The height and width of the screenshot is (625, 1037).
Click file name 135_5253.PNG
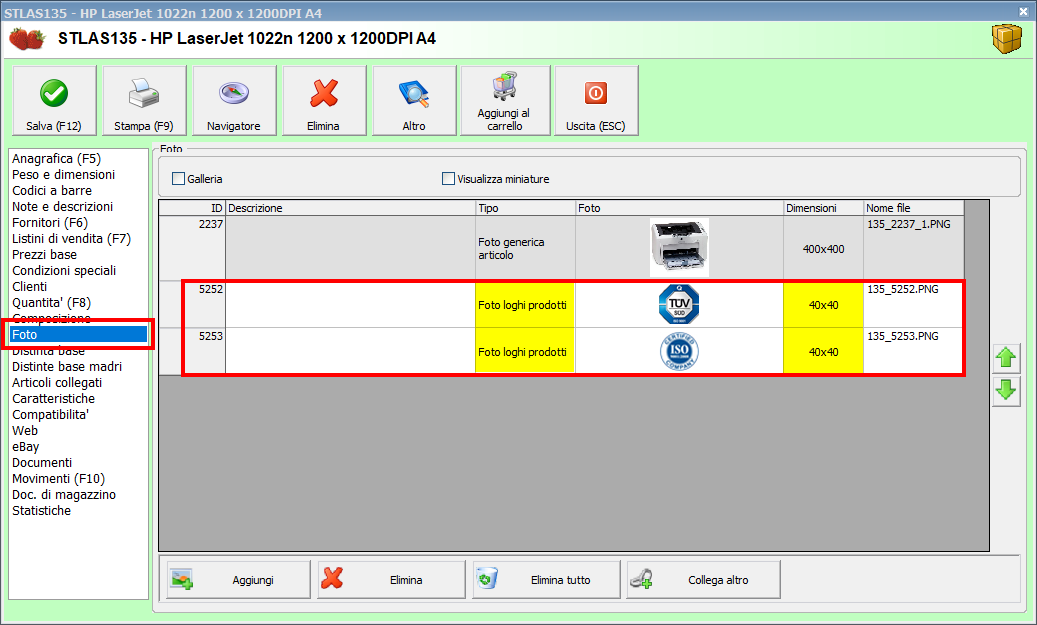[903, 336]
